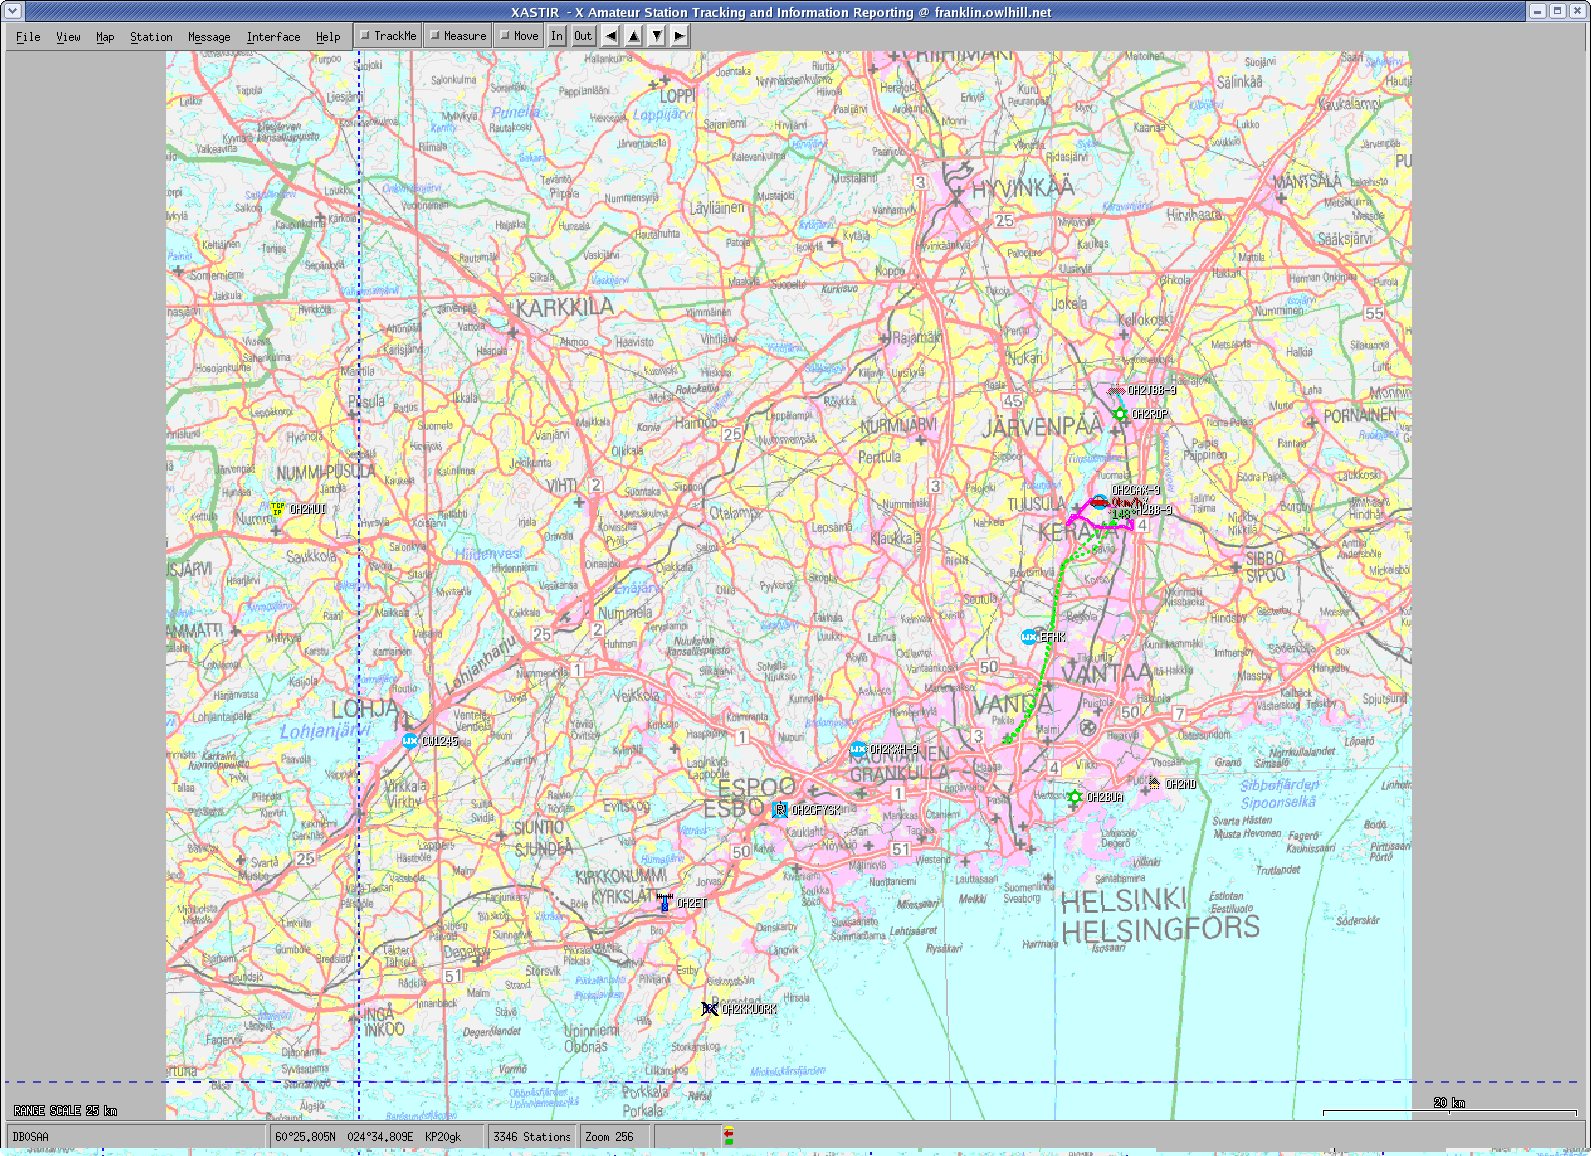Click the JÄRVENPÄÄ label on the map
The image size is (1591, 1156).
1042,428
